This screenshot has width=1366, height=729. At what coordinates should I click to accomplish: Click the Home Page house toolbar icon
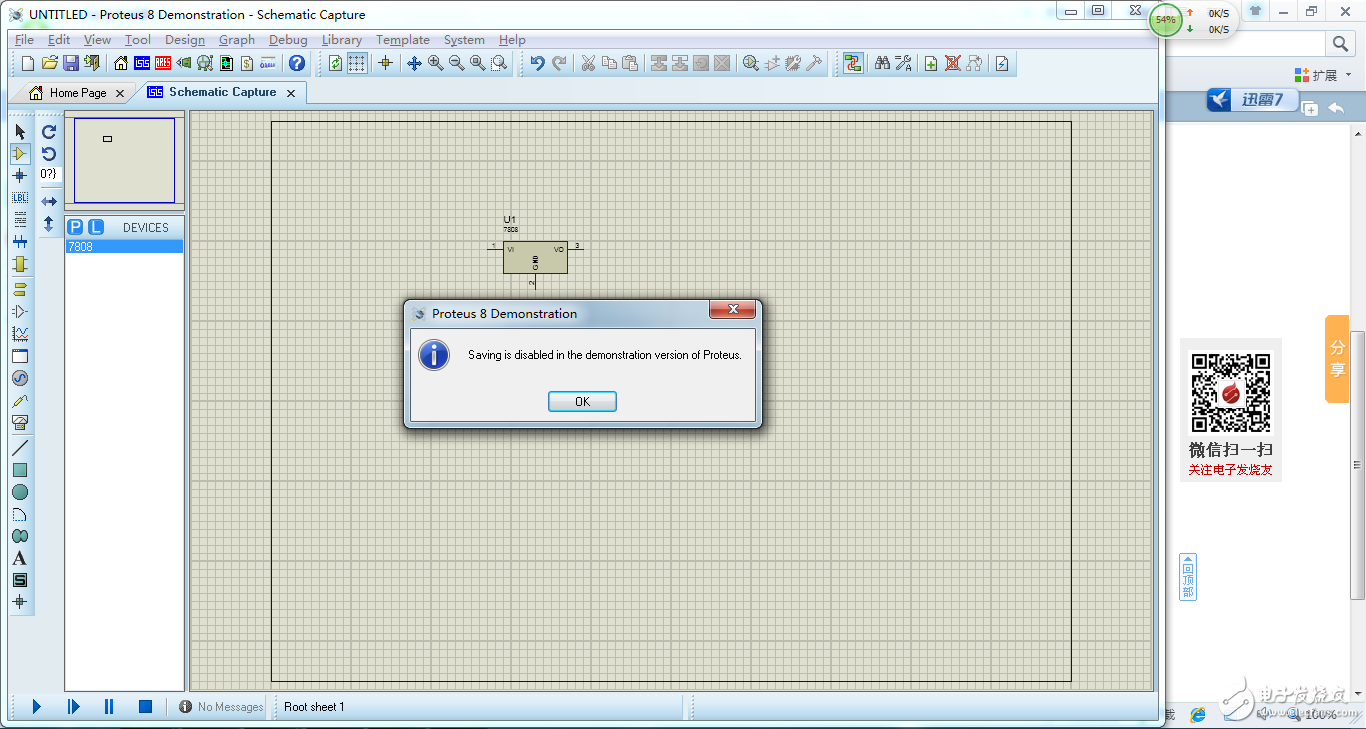click(x=121, y=63)
